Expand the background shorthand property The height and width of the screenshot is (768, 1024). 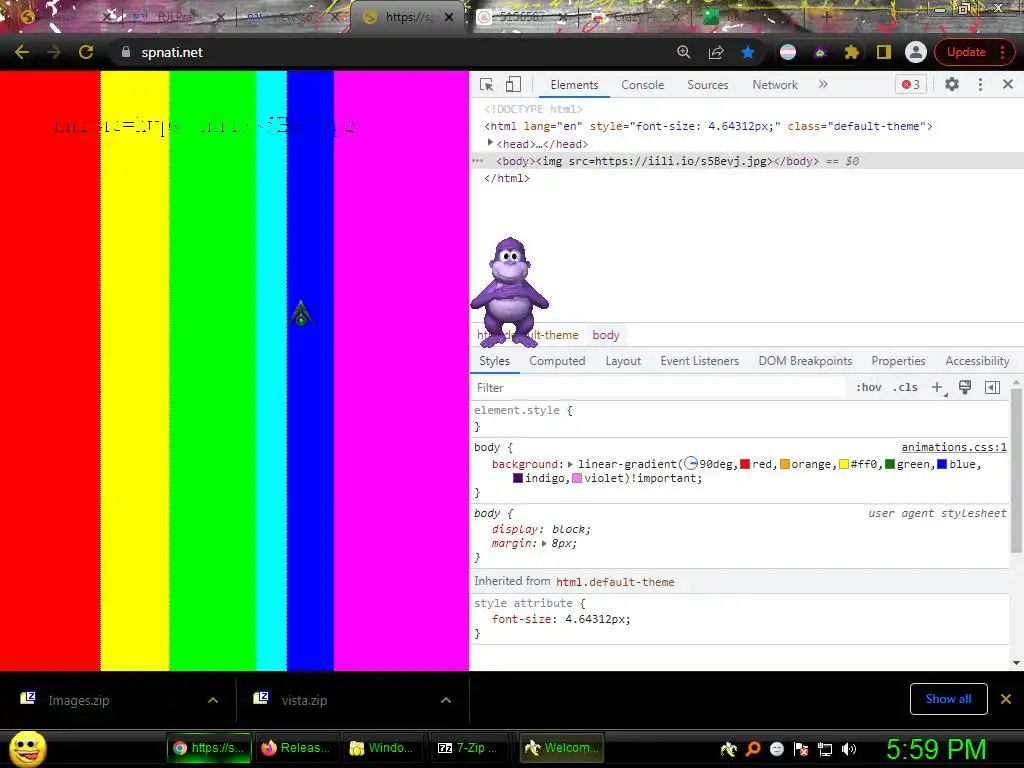(x=570, y=464)
